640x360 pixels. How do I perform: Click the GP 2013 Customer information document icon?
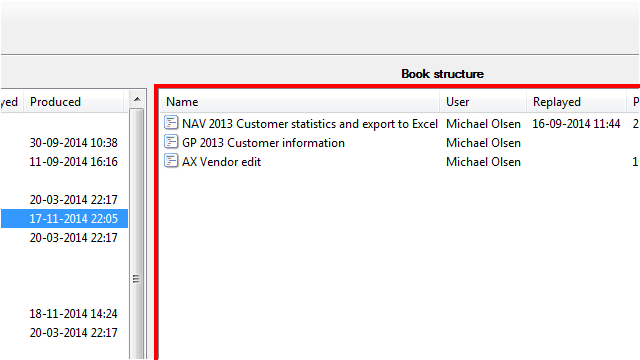171,142
